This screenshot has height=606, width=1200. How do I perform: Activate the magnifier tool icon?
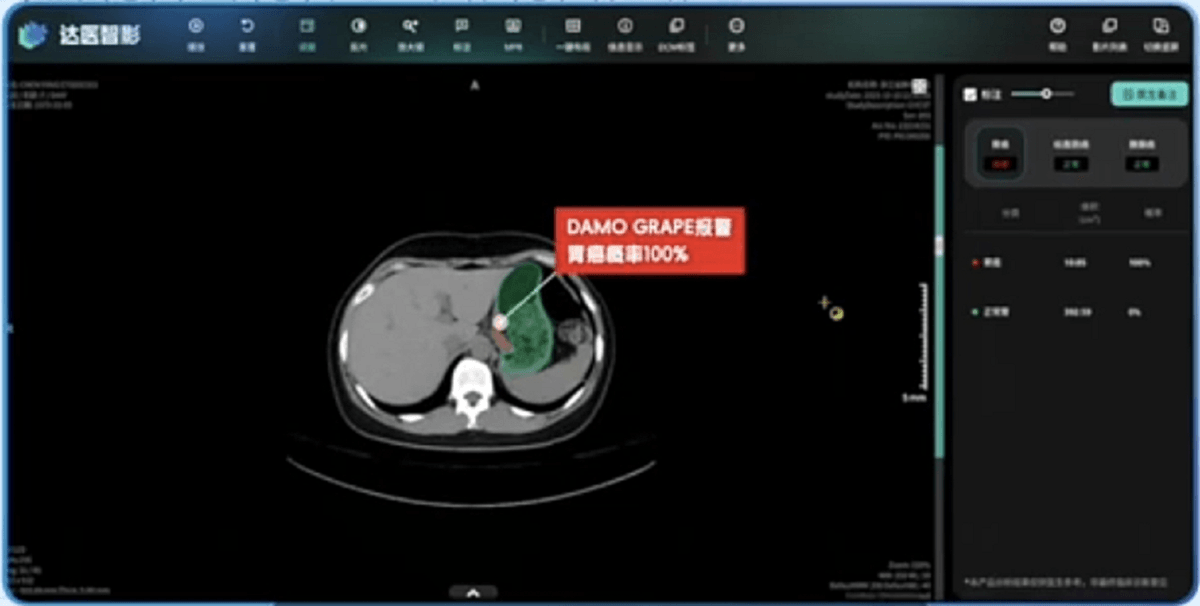410,26
